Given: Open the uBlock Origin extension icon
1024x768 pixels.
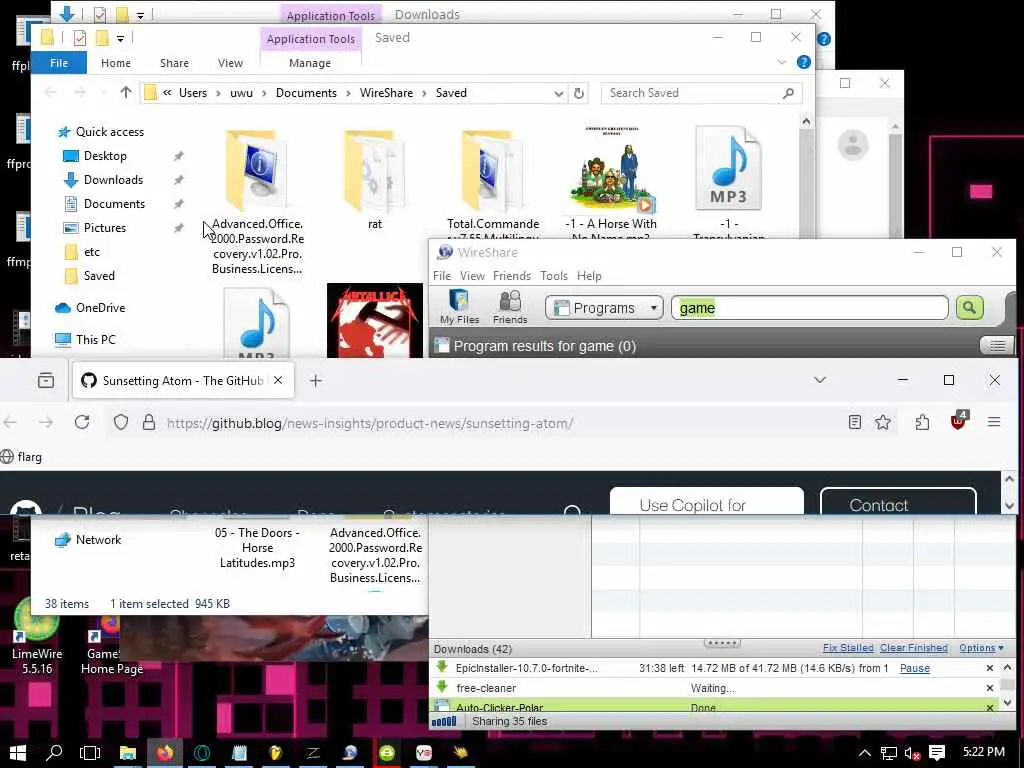Looking at the screenshot, I should 958,421.
